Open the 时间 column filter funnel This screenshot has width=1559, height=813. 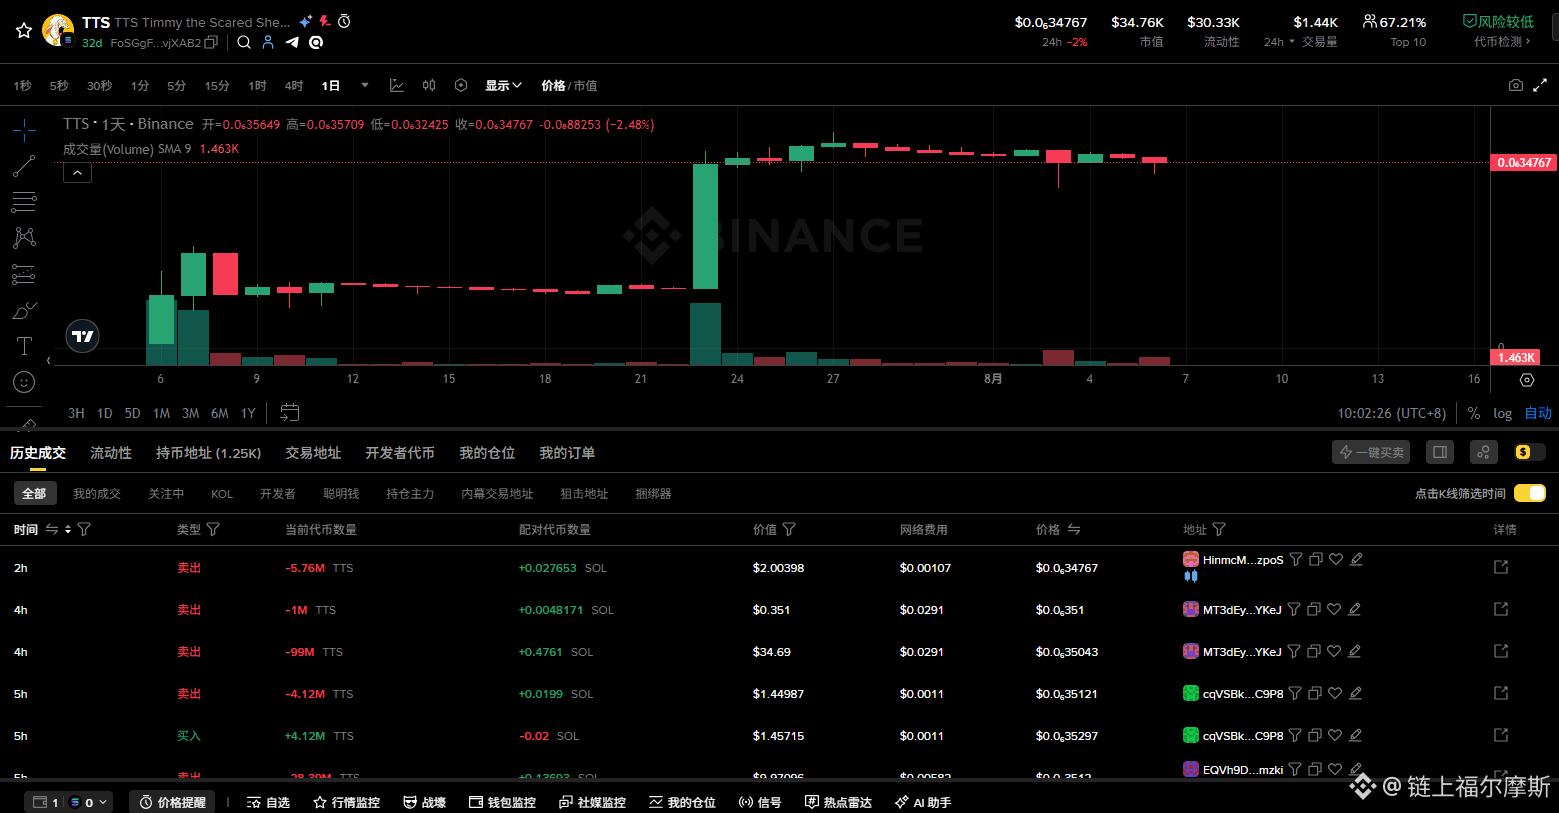tap(84, 529)
